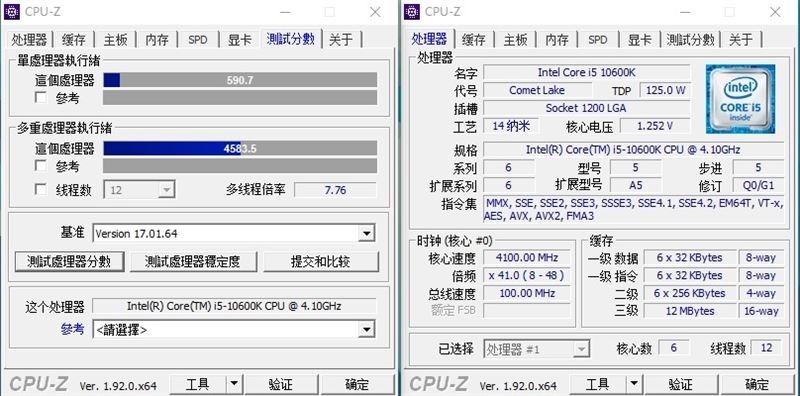Click 总线速度 value 100.00 MHz

527,293
